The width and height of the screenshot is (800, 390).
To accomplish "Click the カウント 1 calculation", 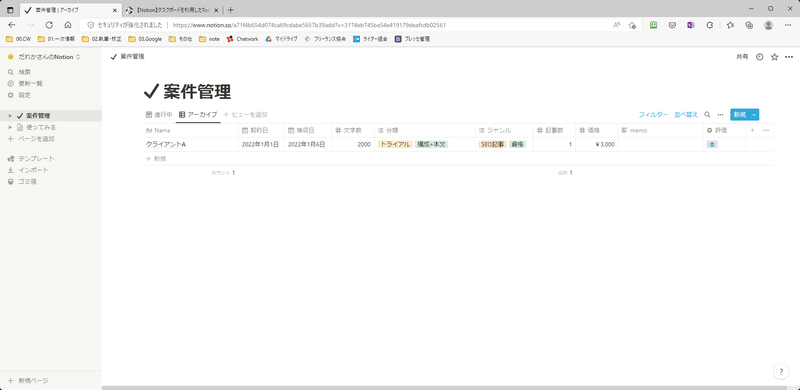I will pos(223,173).
